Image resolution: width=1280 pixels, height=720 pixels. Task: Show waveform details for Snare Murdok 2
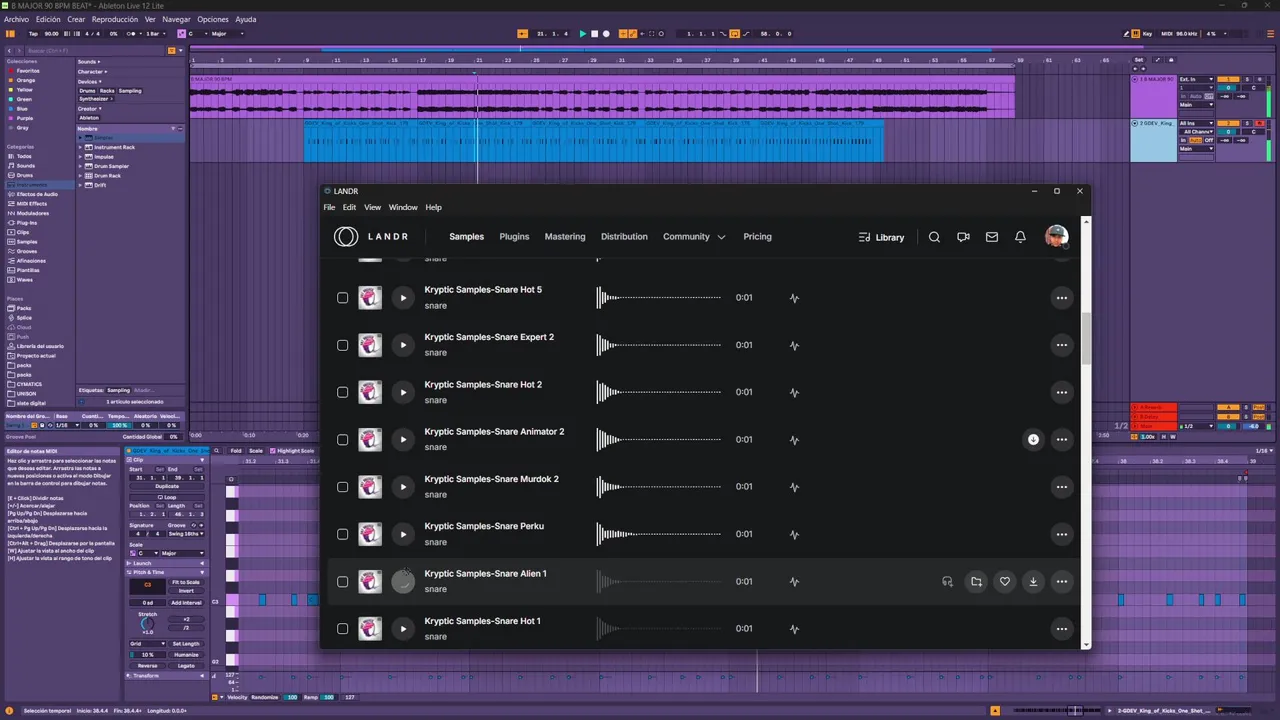coord(794,487)
